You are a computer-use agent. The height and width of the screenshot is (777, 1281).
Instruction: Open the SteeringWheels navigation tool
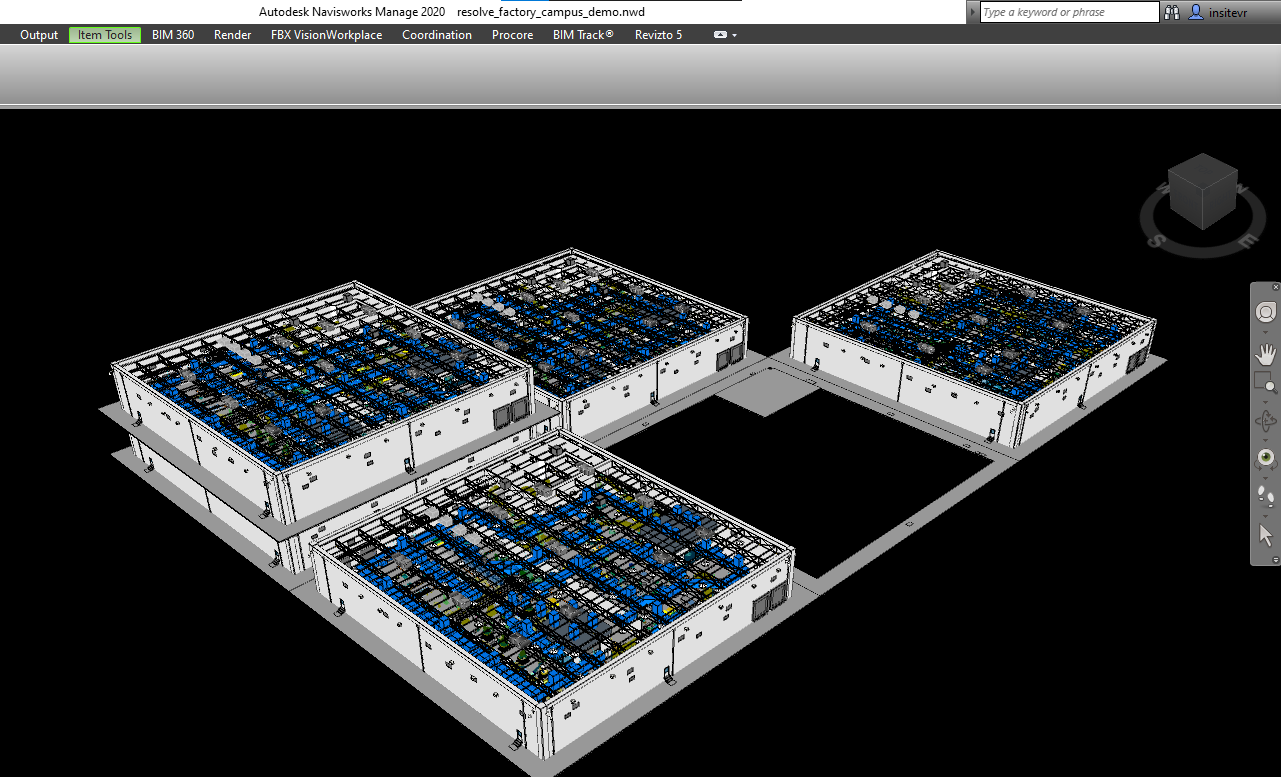1266,312
